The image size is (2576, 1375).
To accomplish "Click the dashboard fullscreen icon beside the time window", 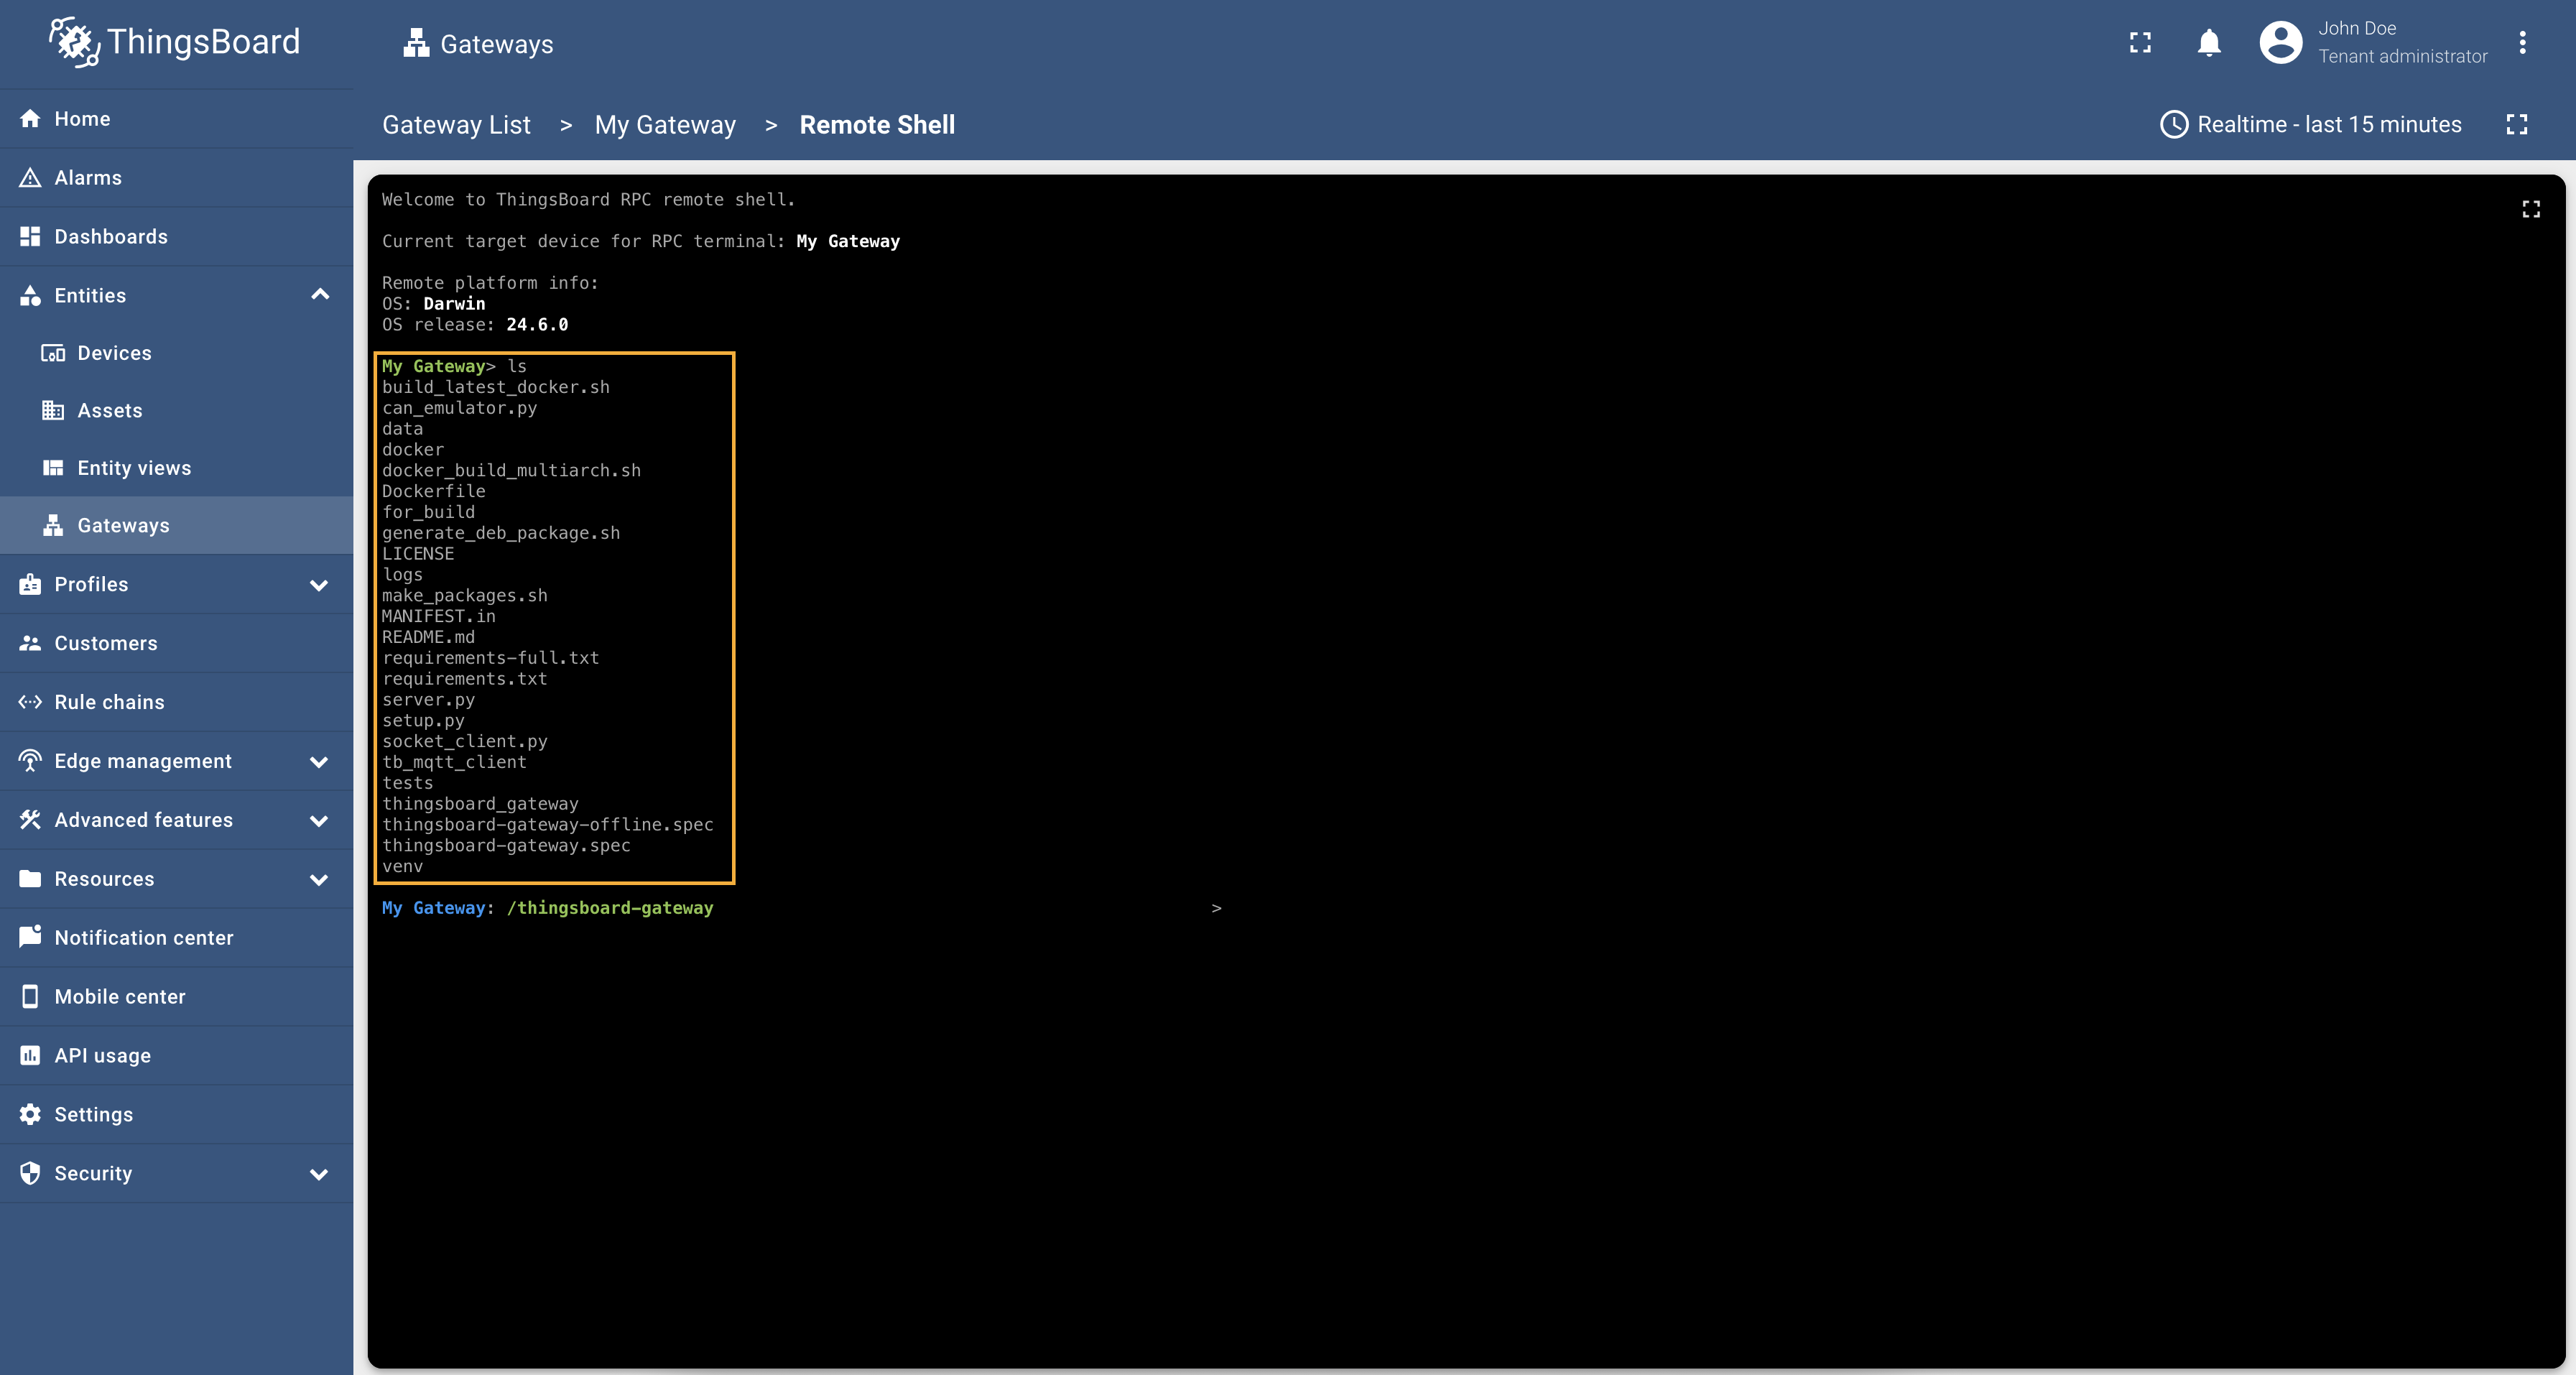I will click(x=2517, y=124).
